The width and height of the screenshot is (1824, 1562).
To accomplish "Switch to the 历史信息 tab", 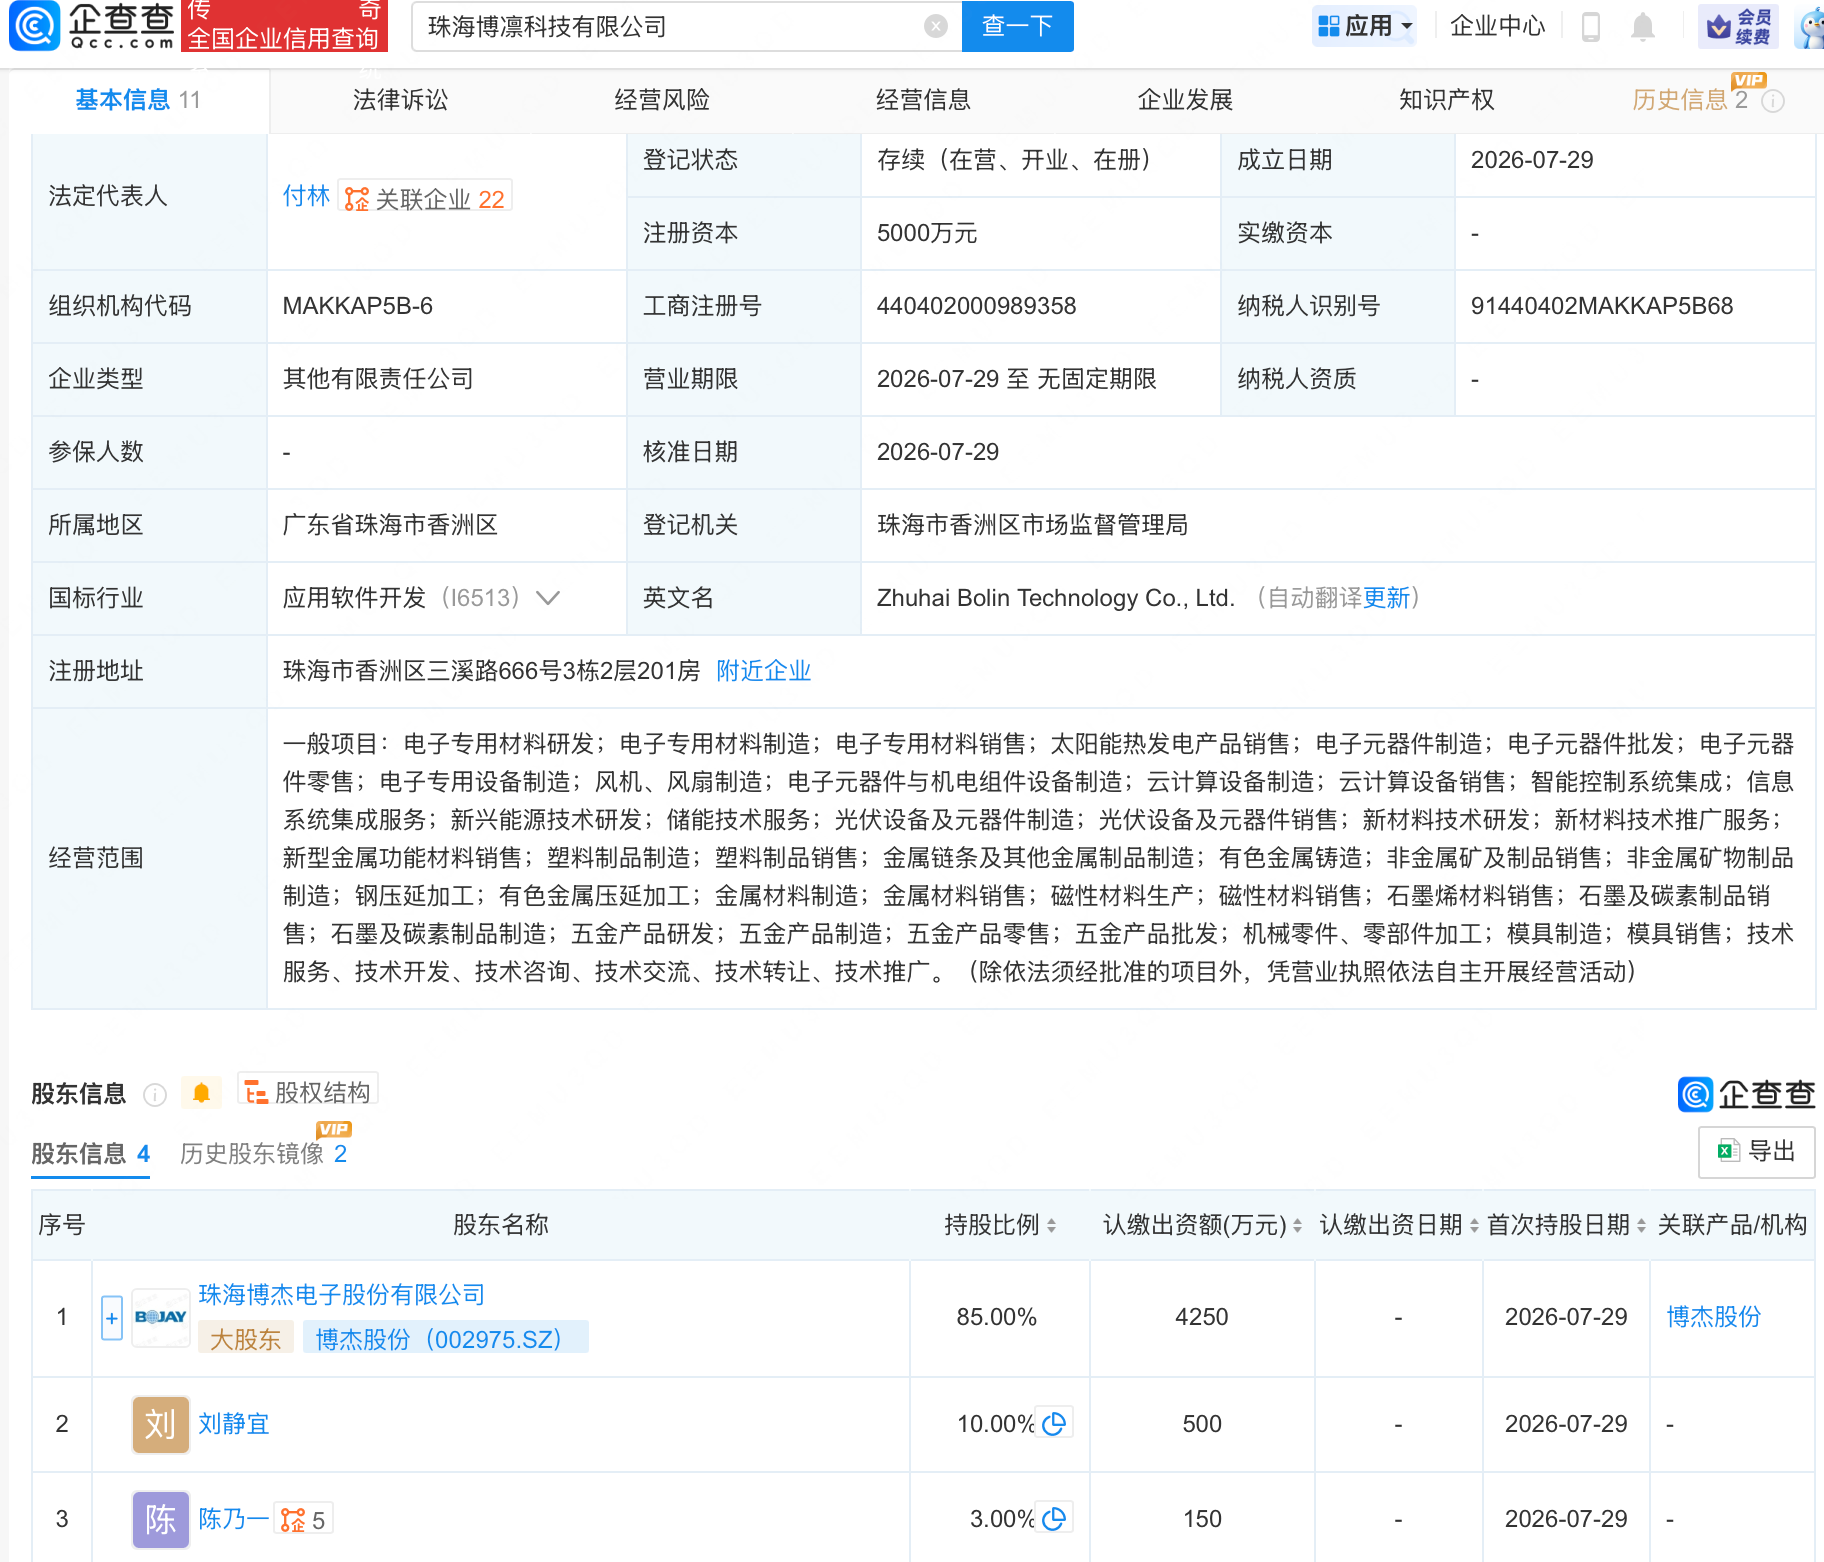I will [x=1690, y=100].
